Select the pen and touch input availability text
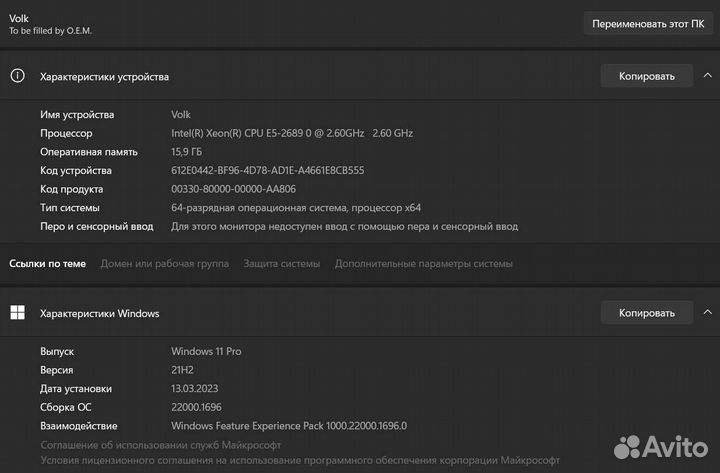720x473 pixels. [344, 226]
